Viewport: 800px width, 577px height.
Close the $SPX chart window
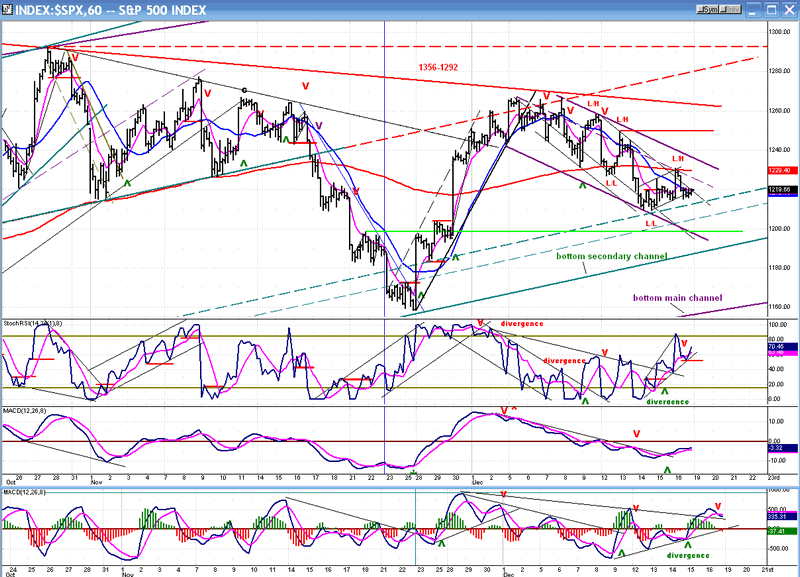(x=788, y=10)
